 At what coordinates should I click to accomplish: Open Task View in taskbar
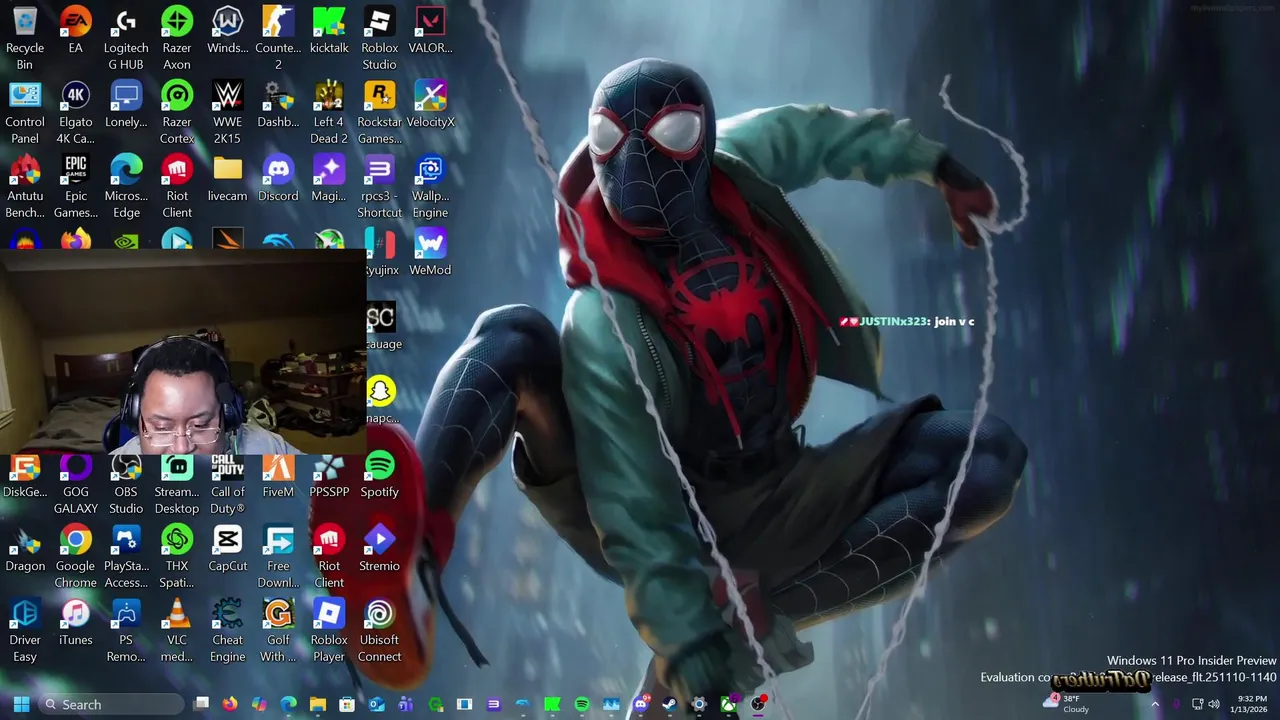201,704
